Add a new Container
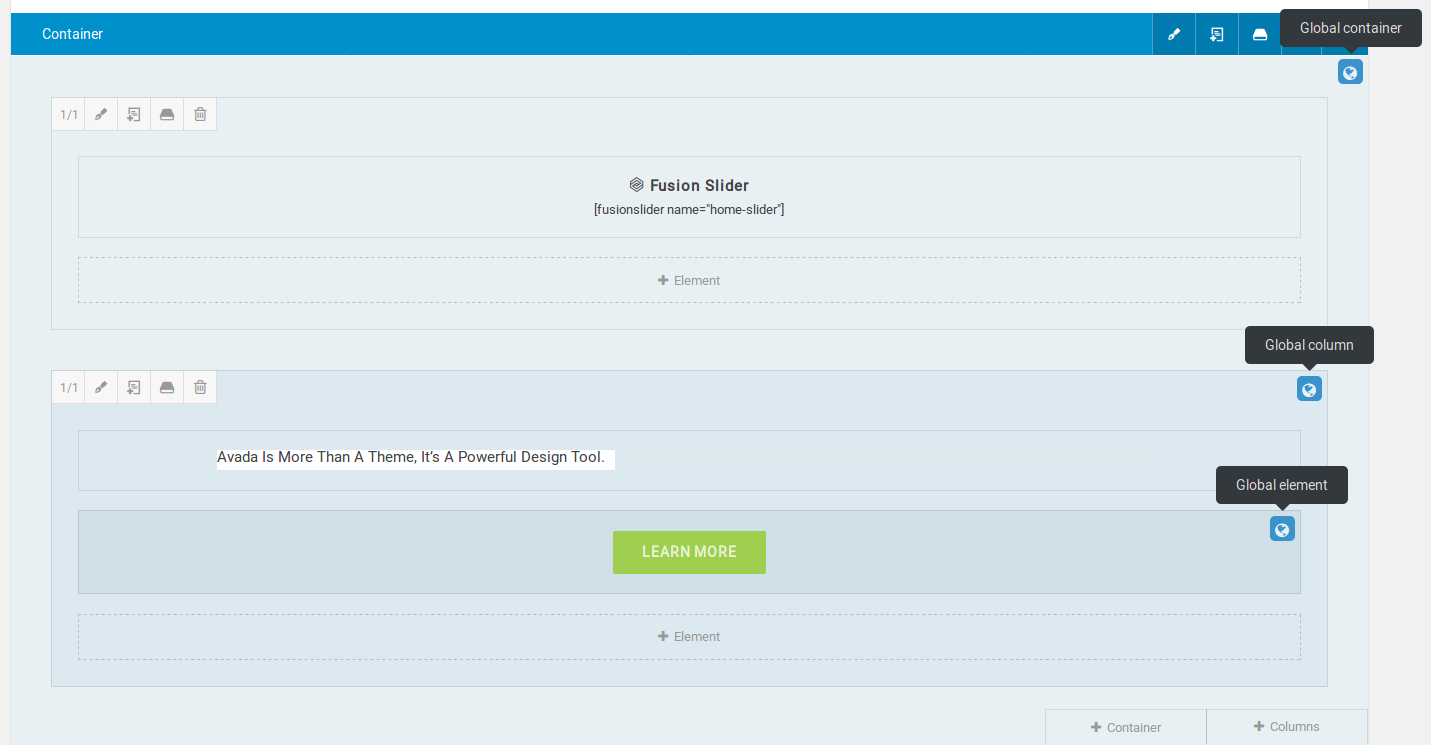Viewport: 1431px width, 745px height. (1126, 727)
